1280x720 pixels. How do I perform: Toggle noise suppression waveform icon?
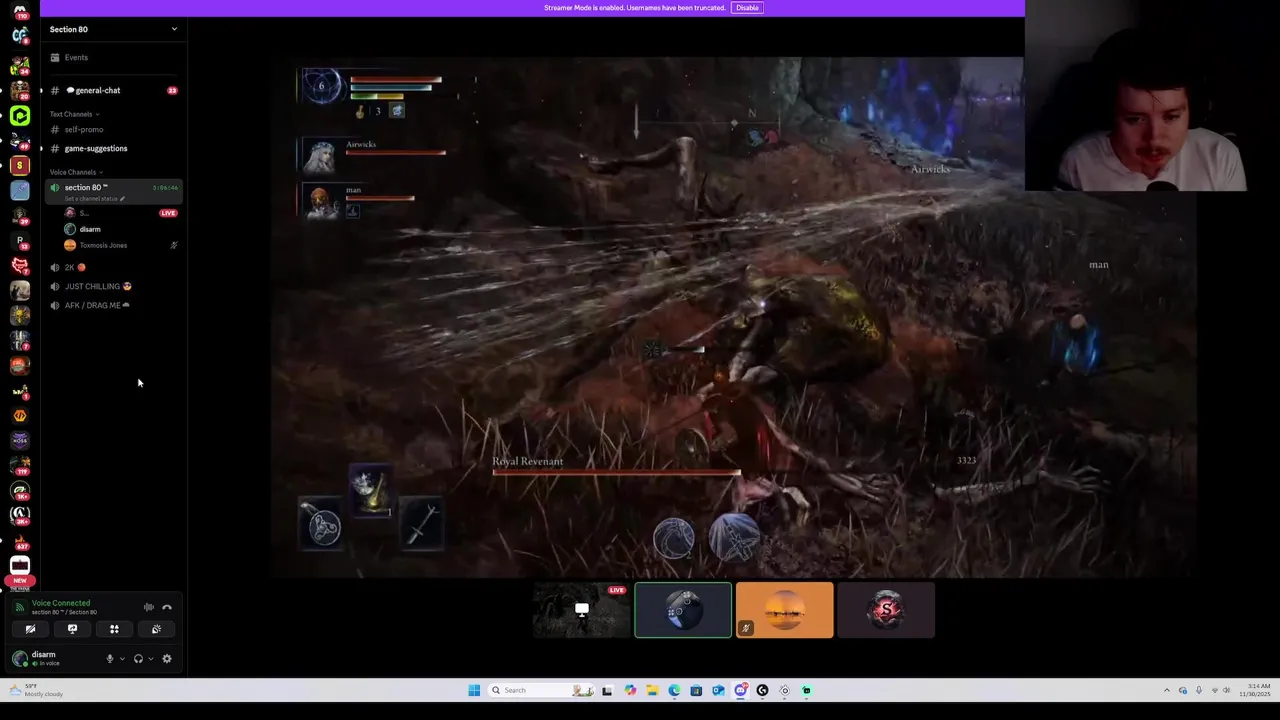coord(148,607)
